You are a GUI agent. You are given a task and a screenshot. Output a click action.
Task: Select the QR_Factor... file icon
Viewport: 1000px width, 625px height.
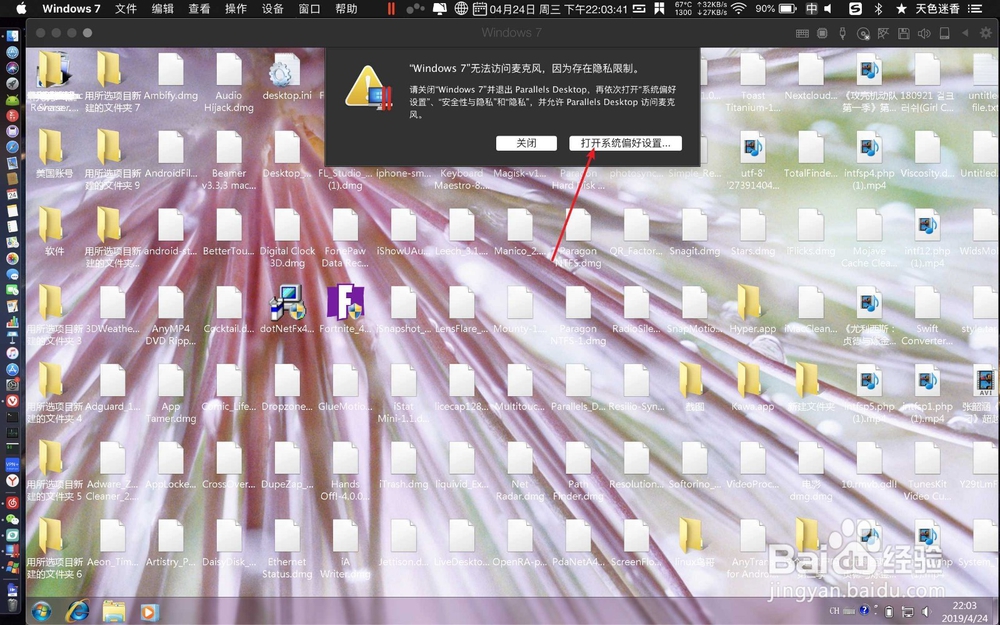636,232
